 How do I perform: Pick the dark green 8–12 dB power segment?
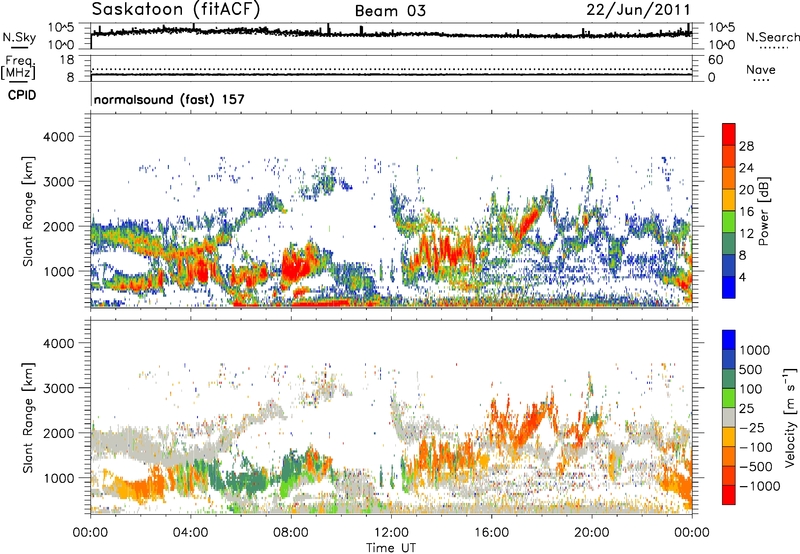tap(729, 243)
